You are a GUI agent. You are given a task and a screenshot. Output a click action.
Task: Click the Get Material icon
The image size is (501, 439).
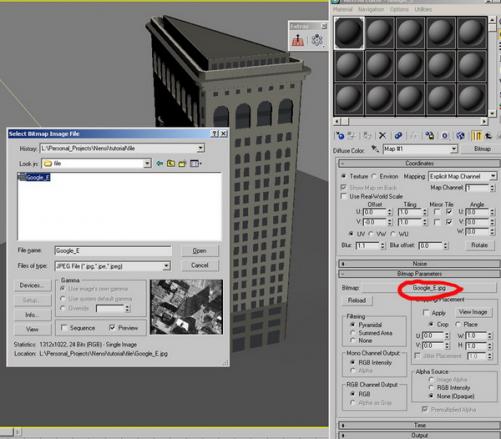point(340,136)
